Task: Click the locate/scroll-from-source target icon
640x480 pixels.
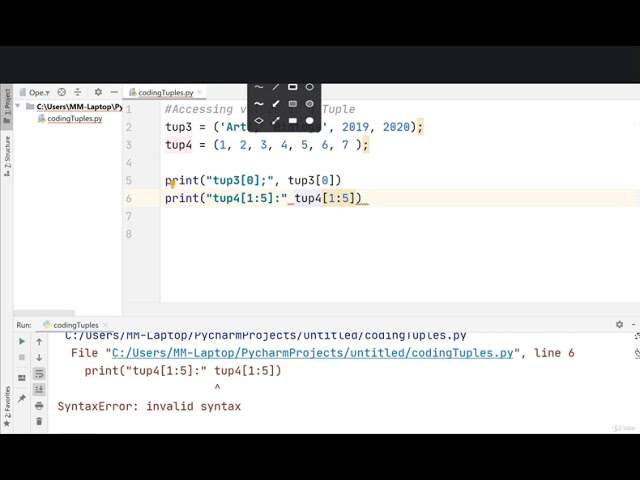Action: pyautogui.click(x=62, y=92)
